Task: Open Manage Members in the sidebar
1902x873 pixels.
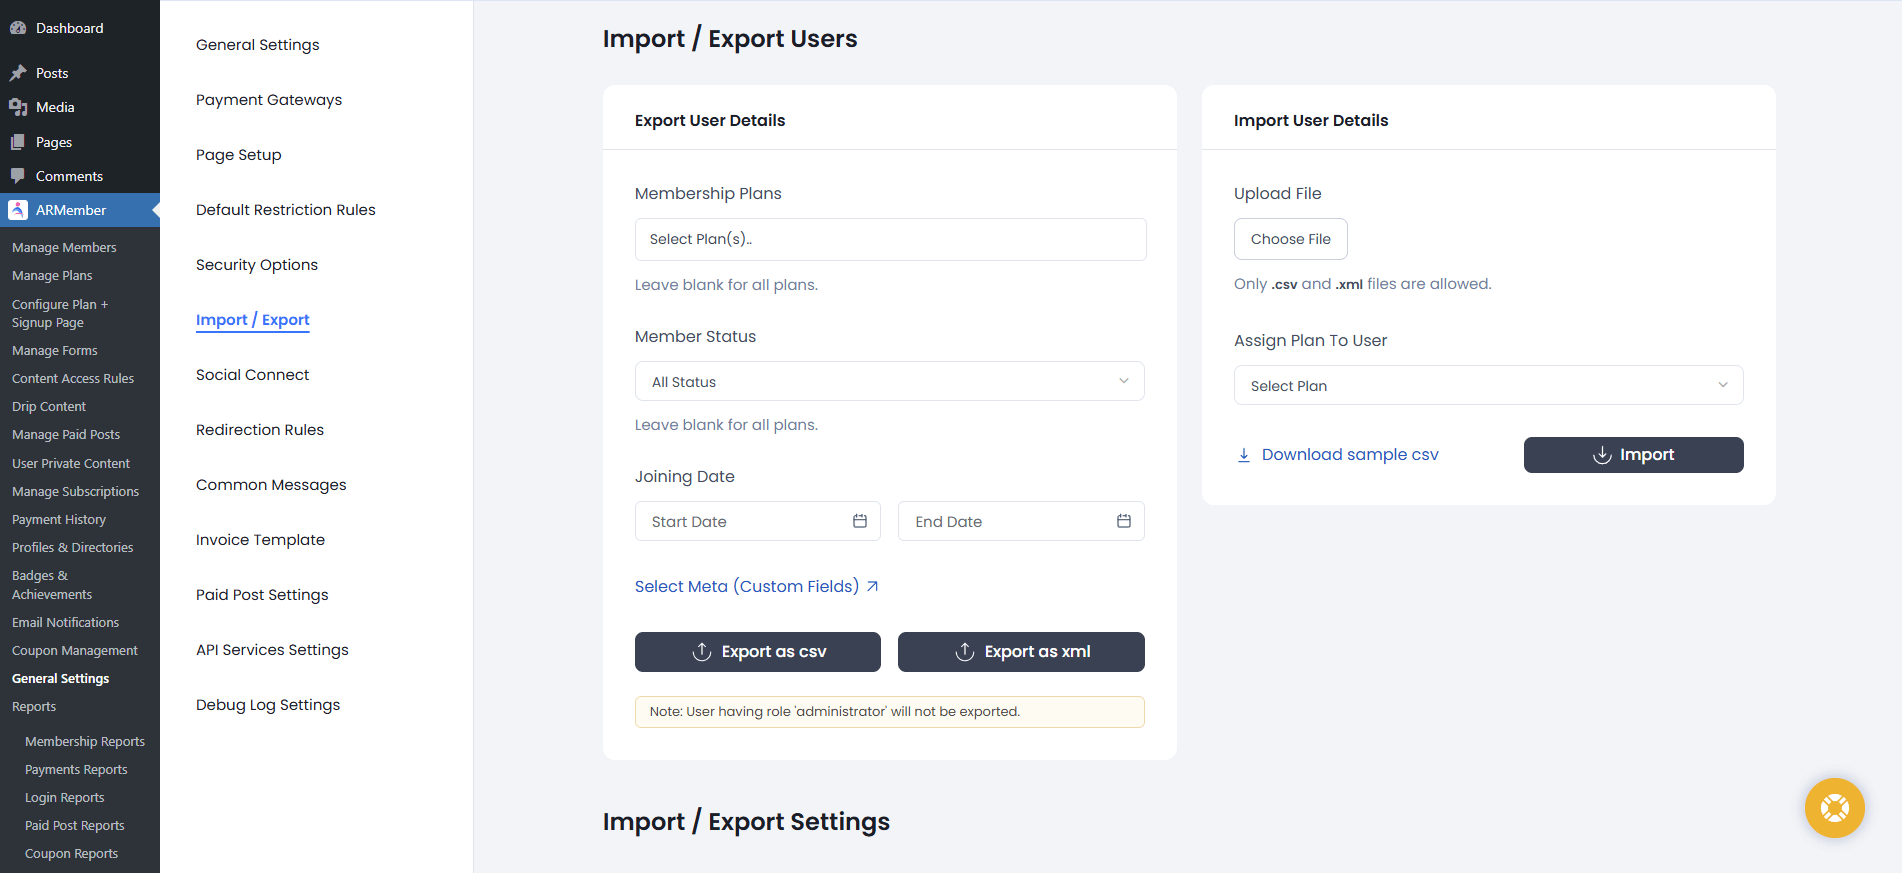Action: coord(64,247)
